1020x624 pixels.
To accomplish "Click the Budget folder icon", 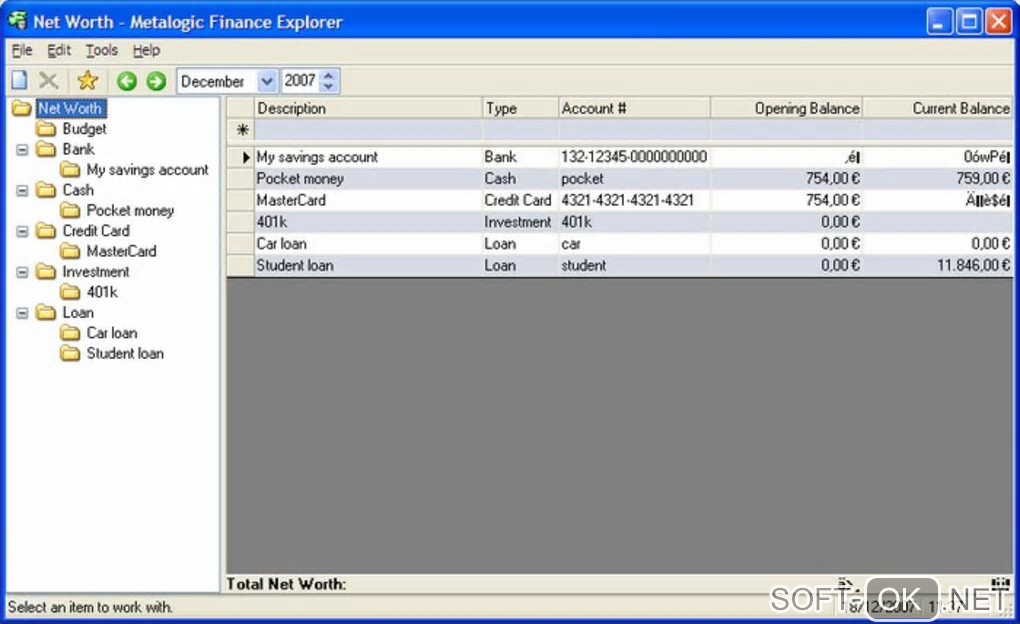I will tap(46, 129).
